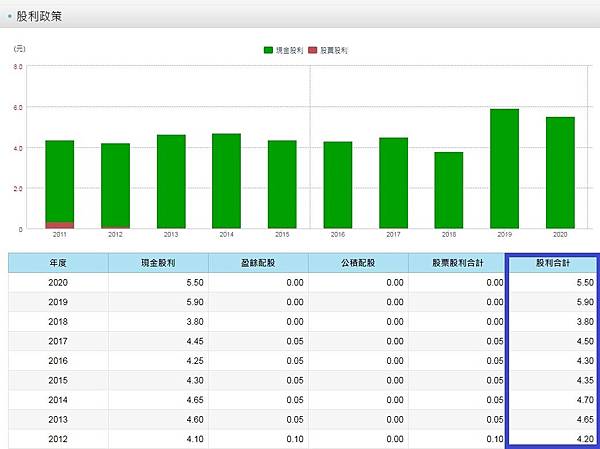Viewport: 600px width, 449px height.
Task: Click 現金股利 value 5.90 in 2019 row
Action: (x=195, y=302)
